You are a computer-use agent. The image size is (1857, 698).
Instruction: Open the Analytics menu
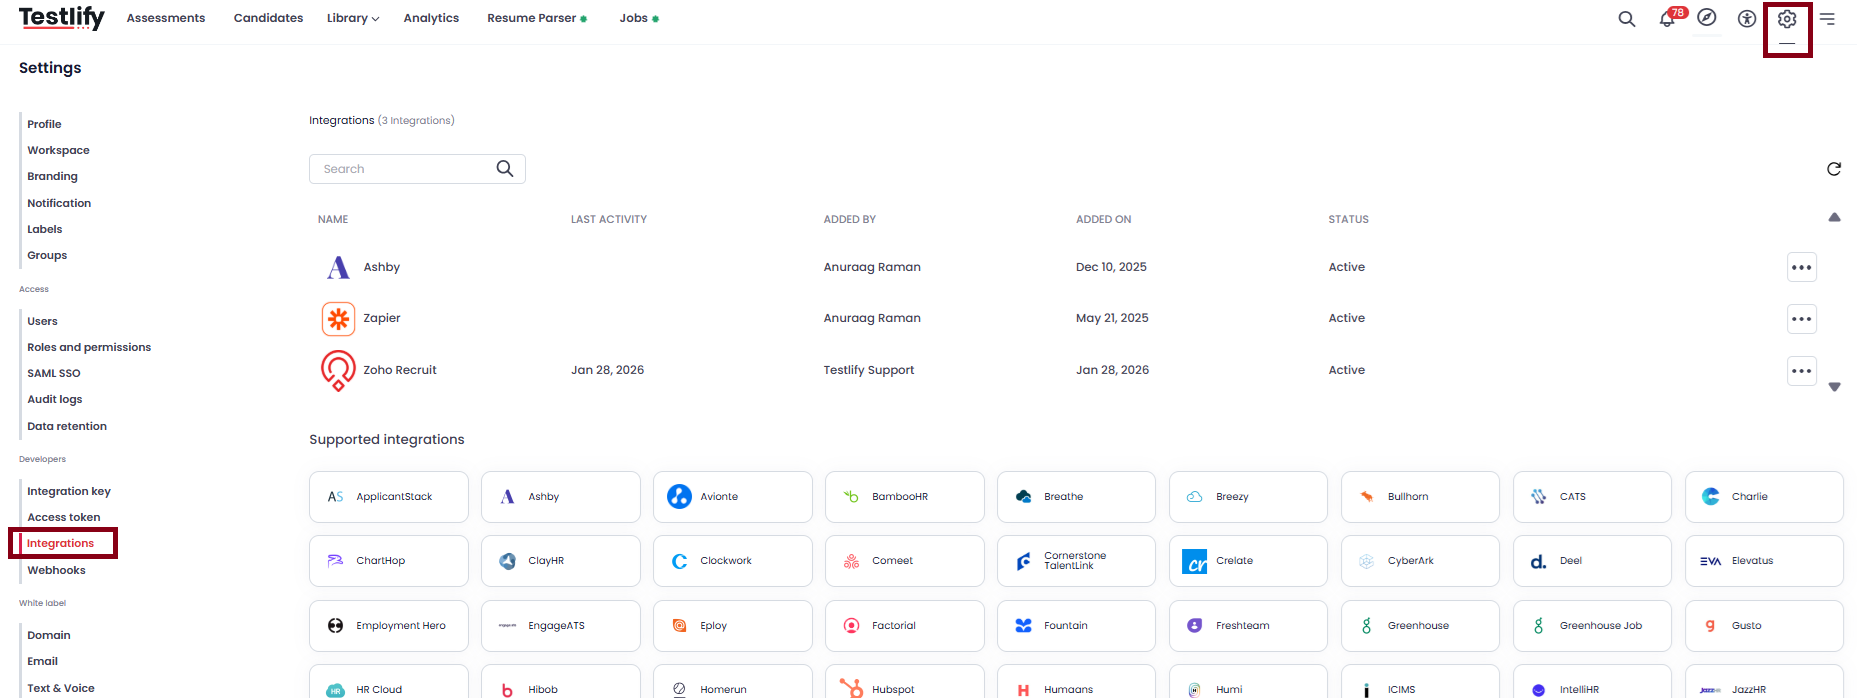[431, 18]
